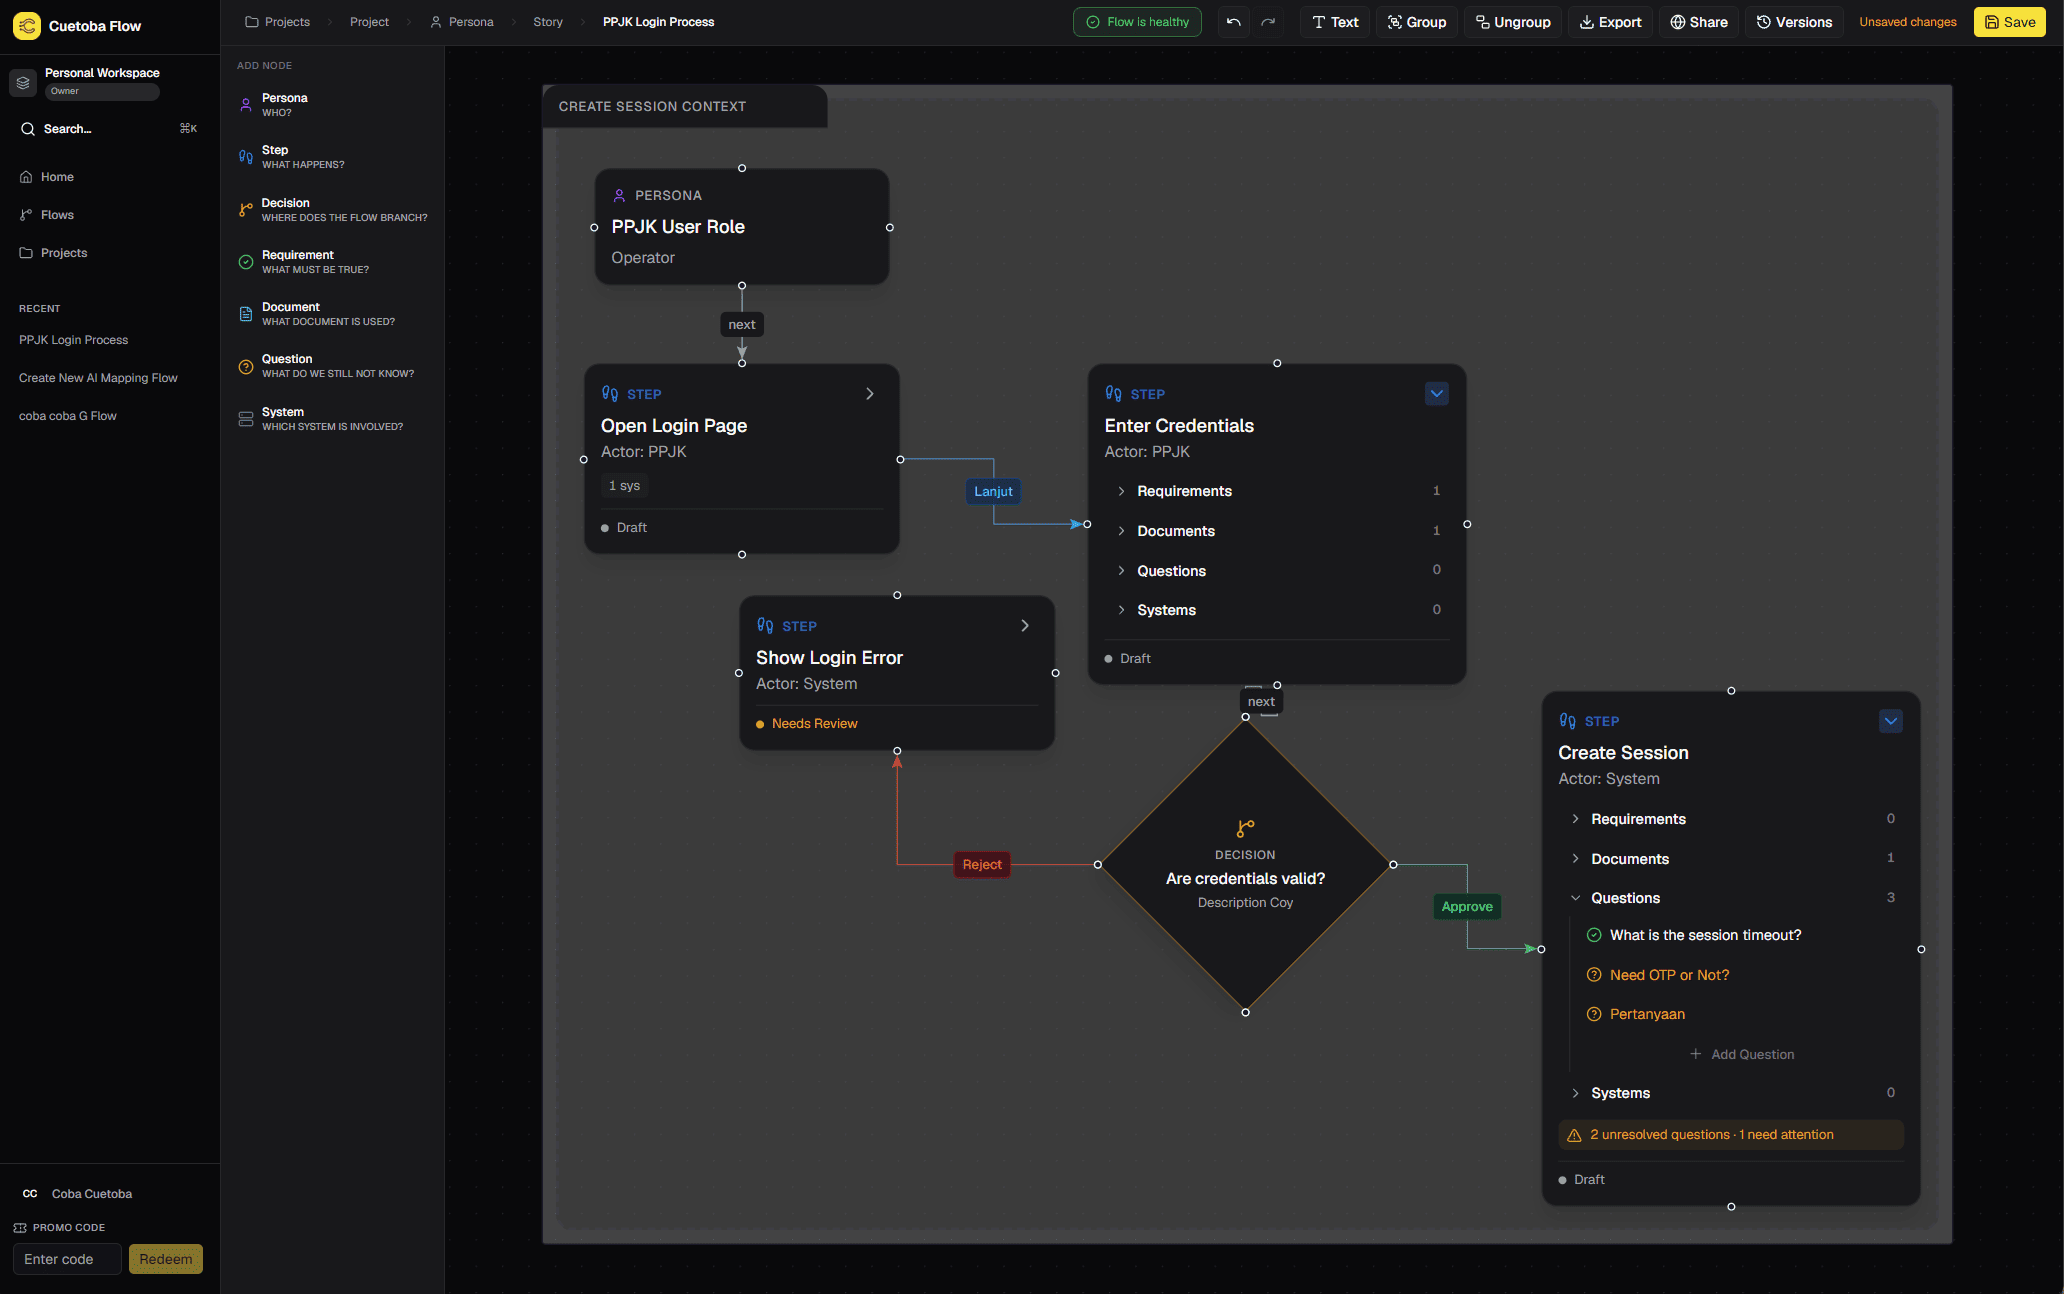This screenshot has width=2064, height=1294.
Task: Click the Flow is healthy status badge
Action: (x=1137, y=22)
